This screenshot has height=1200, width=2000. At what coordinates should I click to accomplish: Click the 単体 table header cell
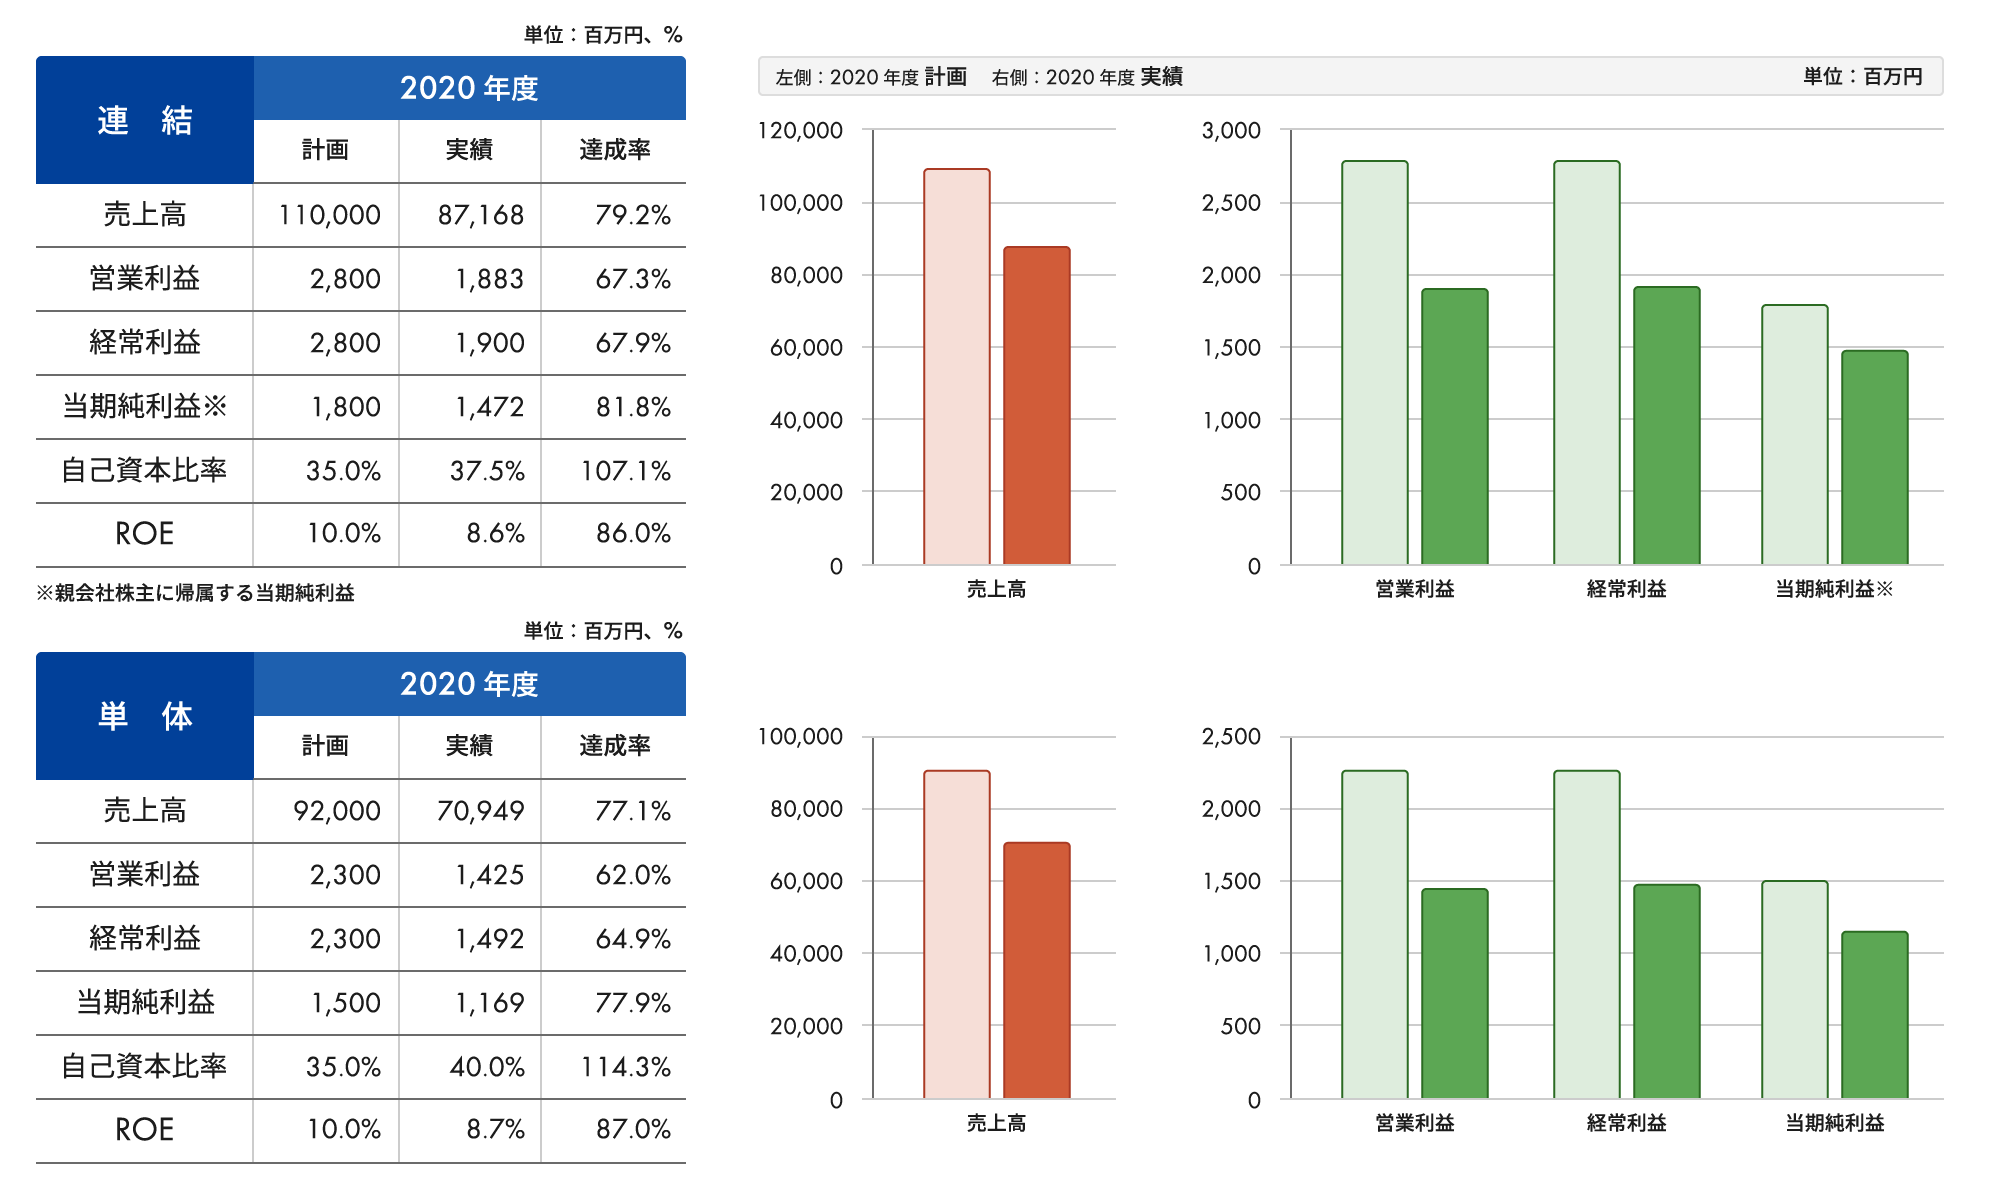pyautogui.click(x=145, y=716)
